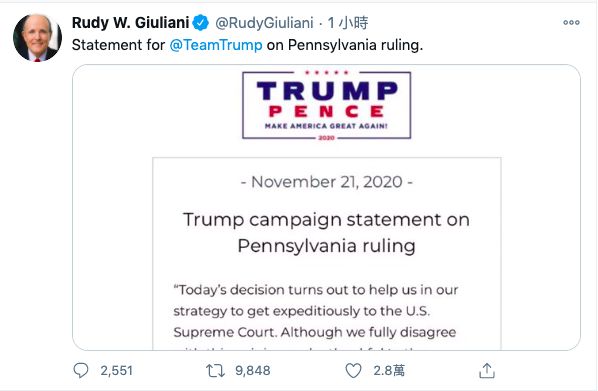Click the November 21, 2020 date in image
The image size is (598, 391).
(326, 182)
